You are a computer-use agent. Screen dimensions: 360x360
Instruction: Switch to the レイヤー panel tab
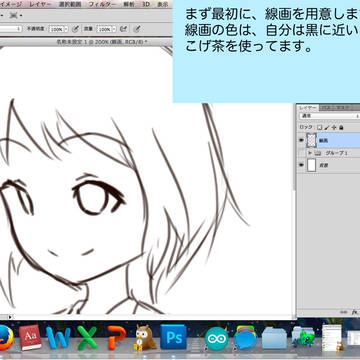pos(308,108)
